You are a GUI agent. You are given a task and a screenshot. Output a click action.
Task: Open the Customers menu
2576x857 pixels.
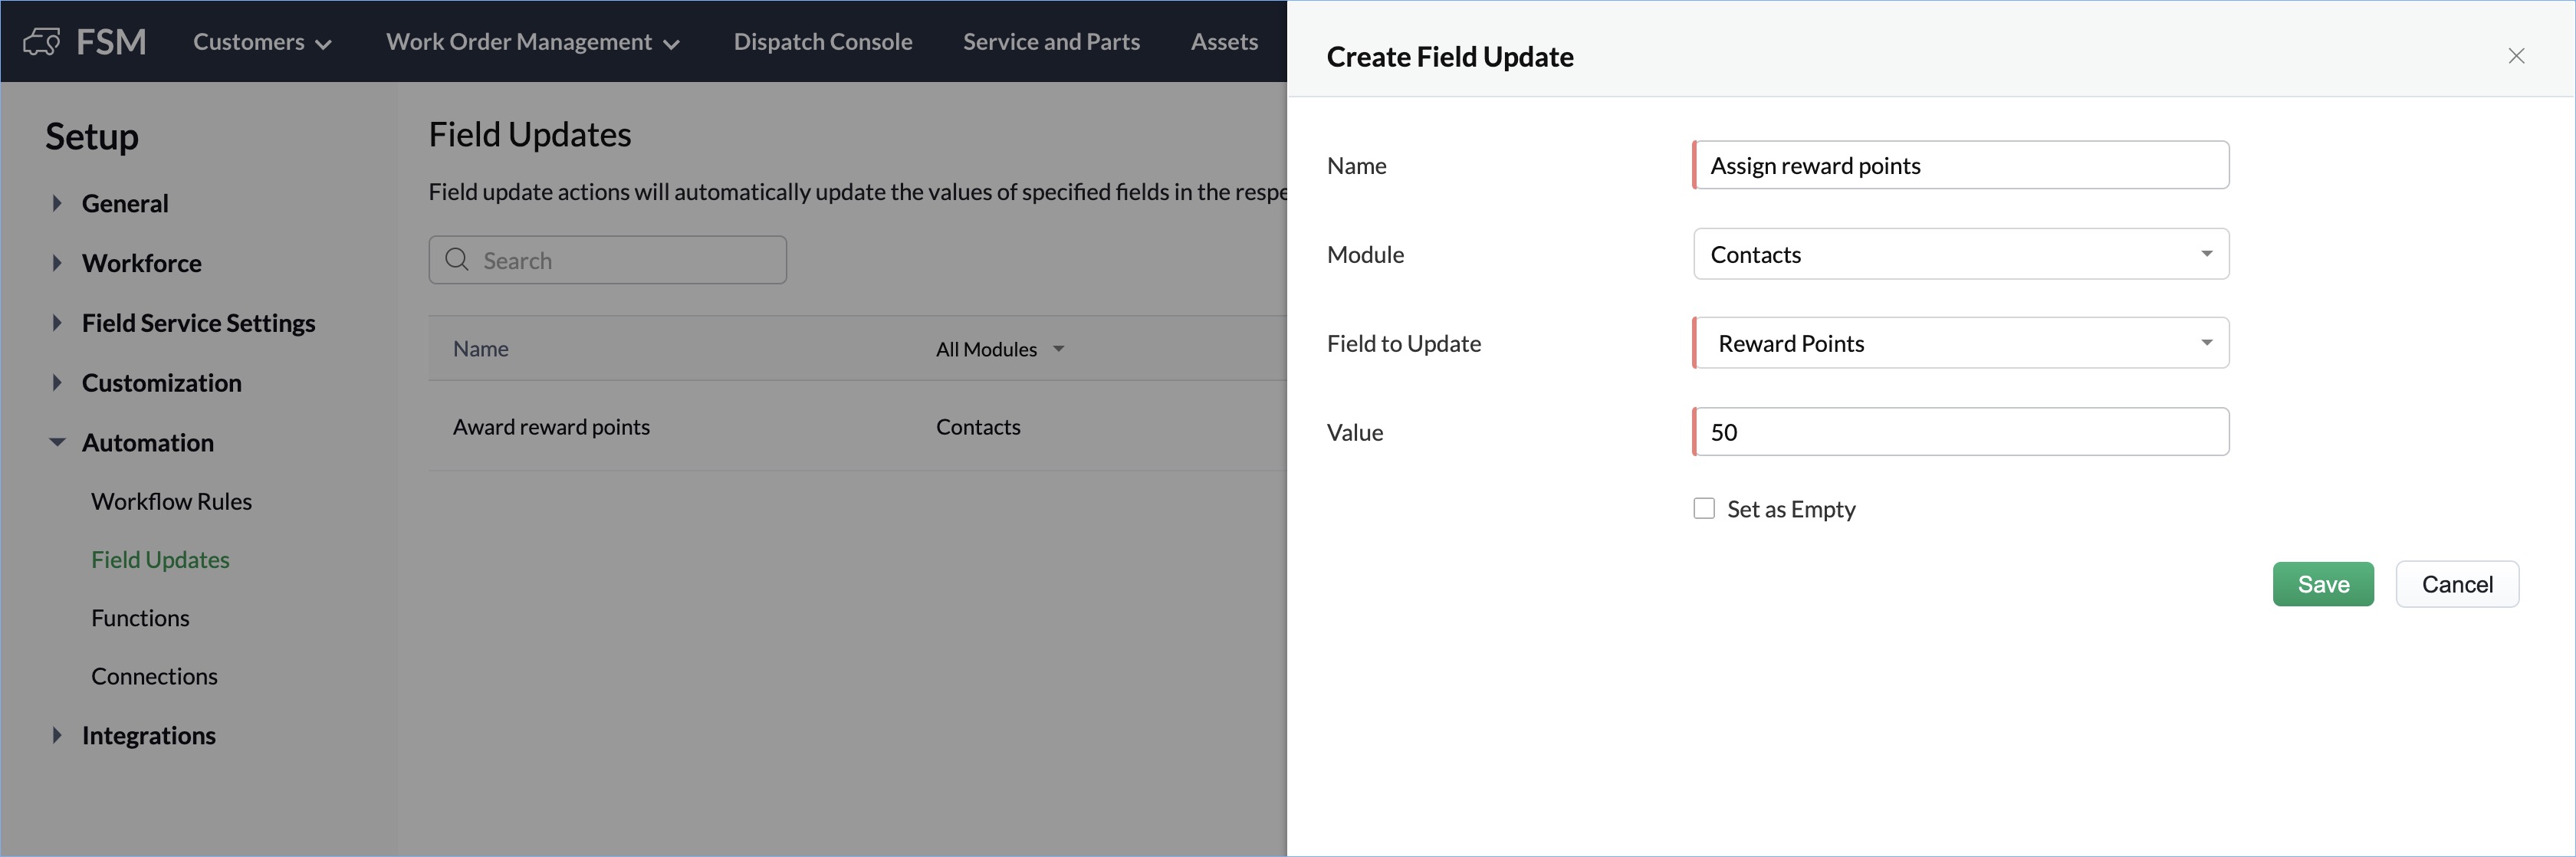pos(262,42)
